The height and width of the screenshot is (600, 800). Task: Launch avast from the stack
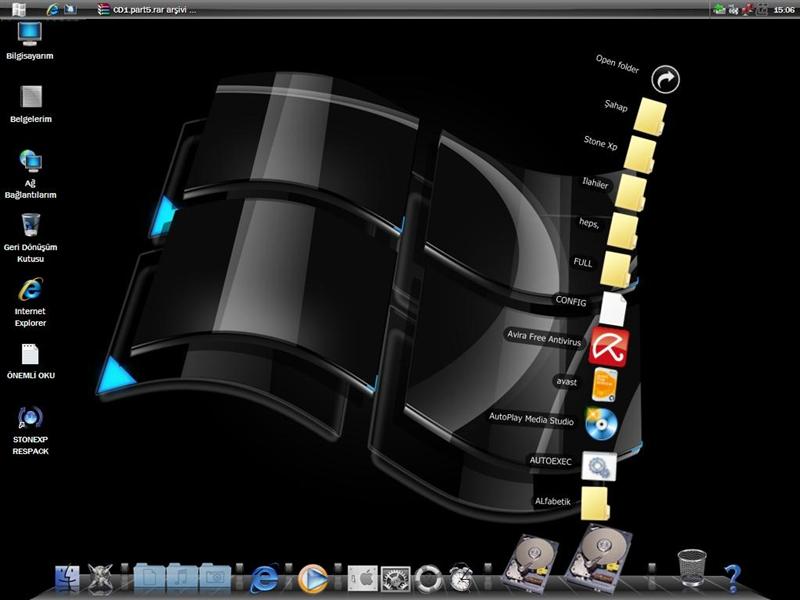605,385
